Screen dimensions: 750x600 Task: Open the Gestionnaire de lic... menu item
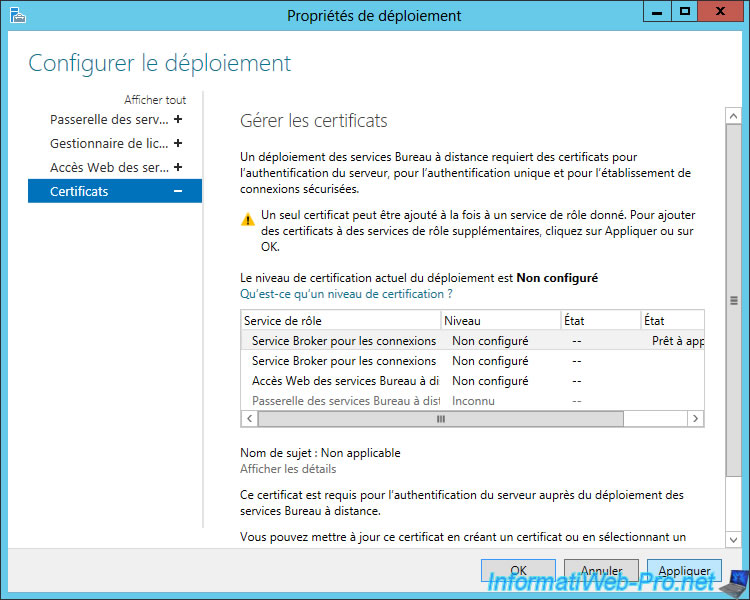coord(109,143)
